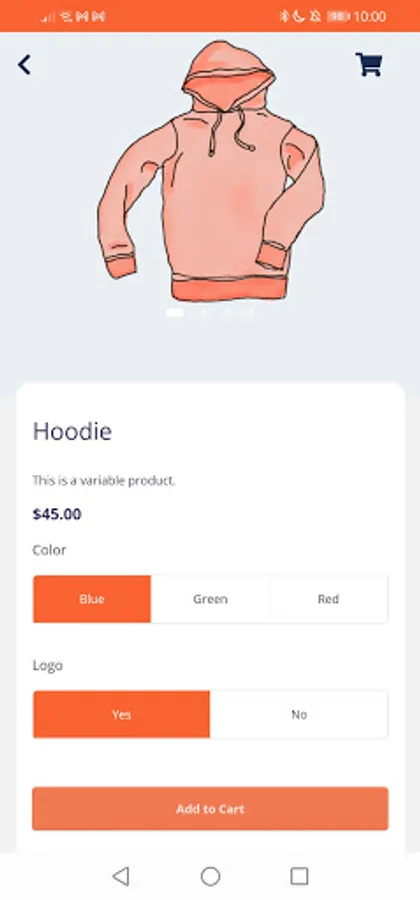Select Green color option
The width and height of the screenshot is (420, 900).
210,599
